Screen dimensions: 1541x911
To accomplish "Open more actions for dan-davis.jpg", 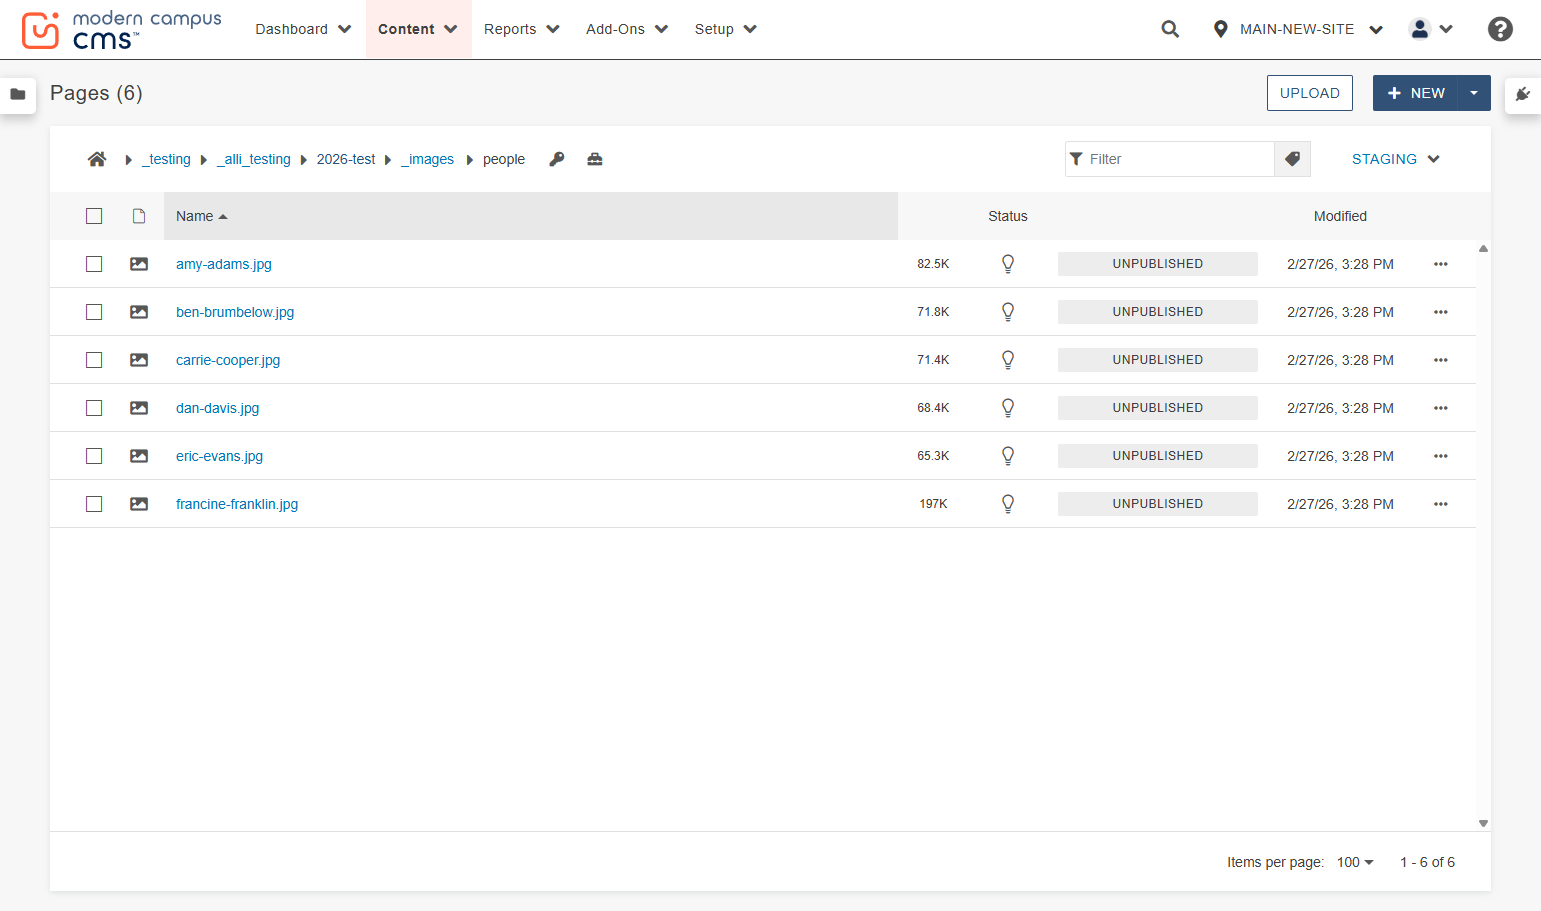I will (x=1441, y=408).
